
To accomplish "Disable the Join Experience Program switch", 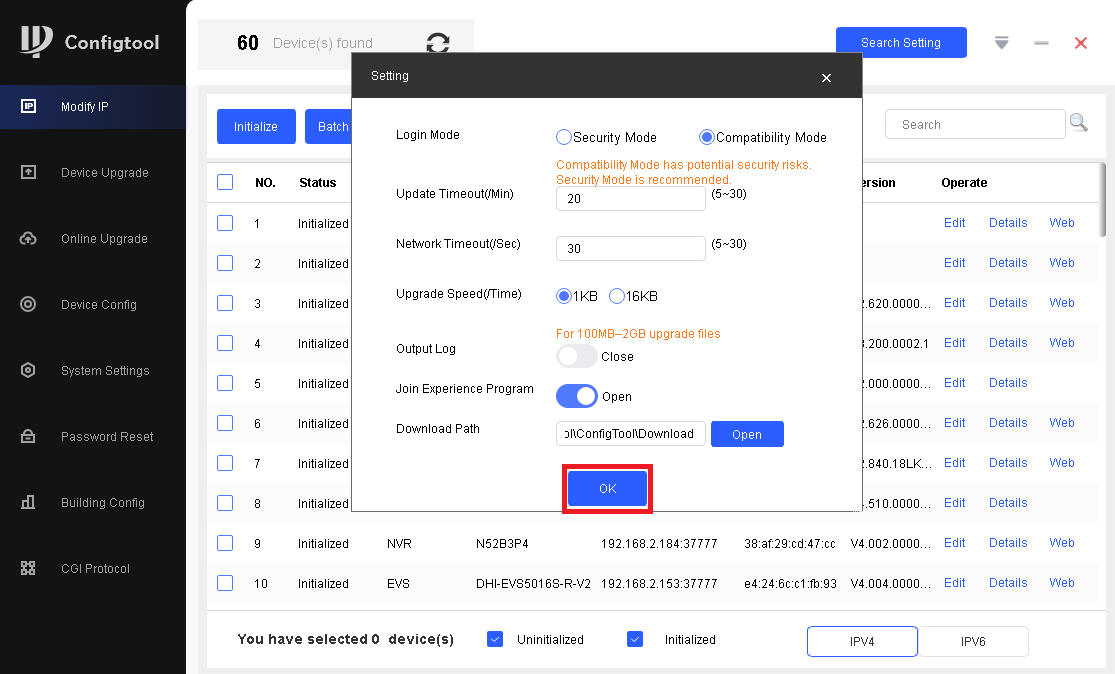I will pyautogui.click(x=576, y=396).
